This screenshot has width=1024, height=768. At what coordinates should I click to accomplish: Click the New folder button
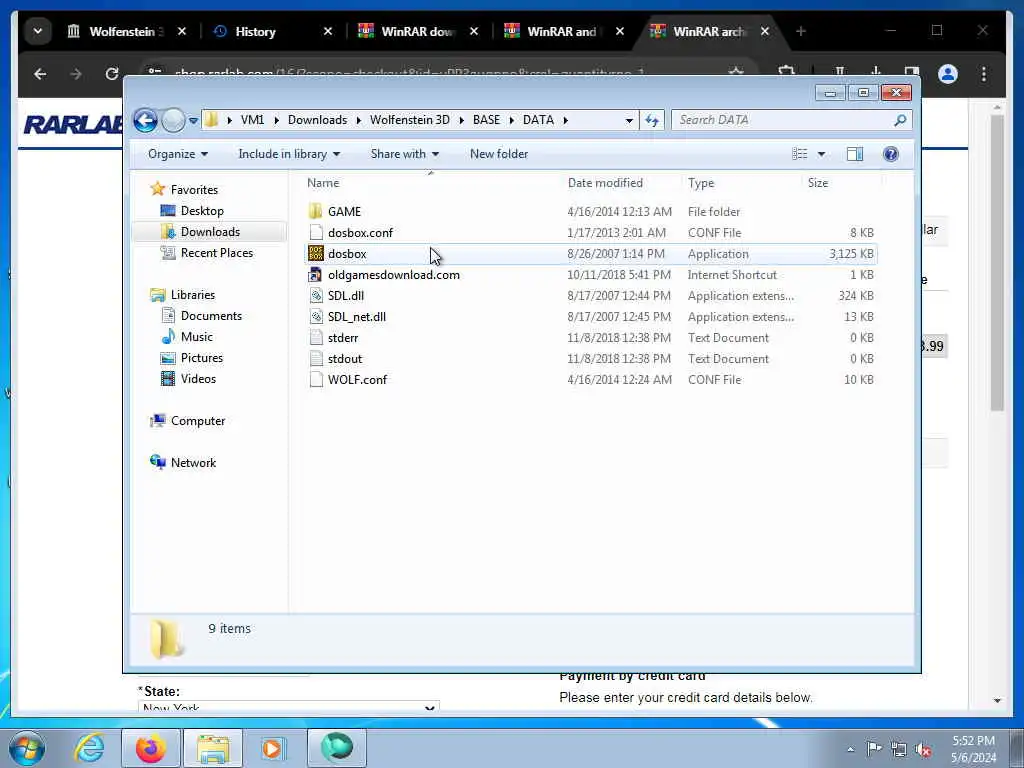tap(499, 154)
